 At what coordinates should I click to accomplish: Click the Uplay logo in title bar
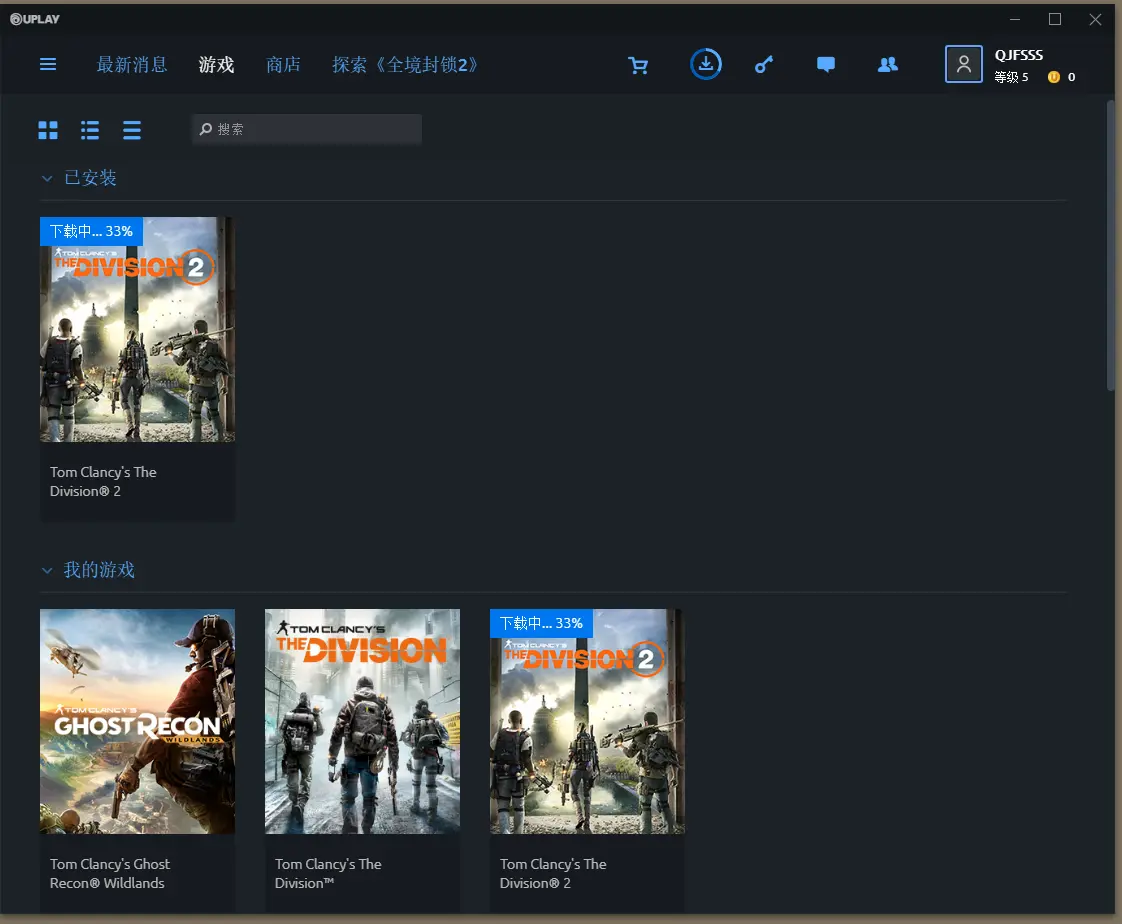coord(35,19)
